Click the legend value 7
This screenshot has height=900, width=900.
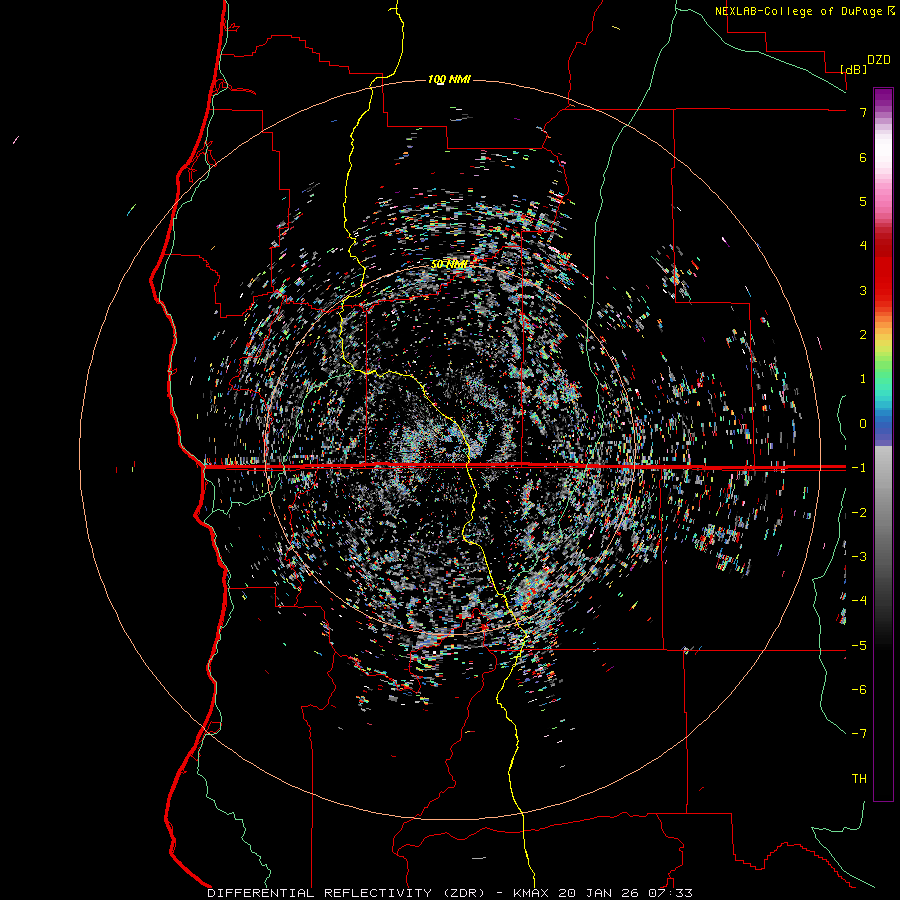[863, 112]
